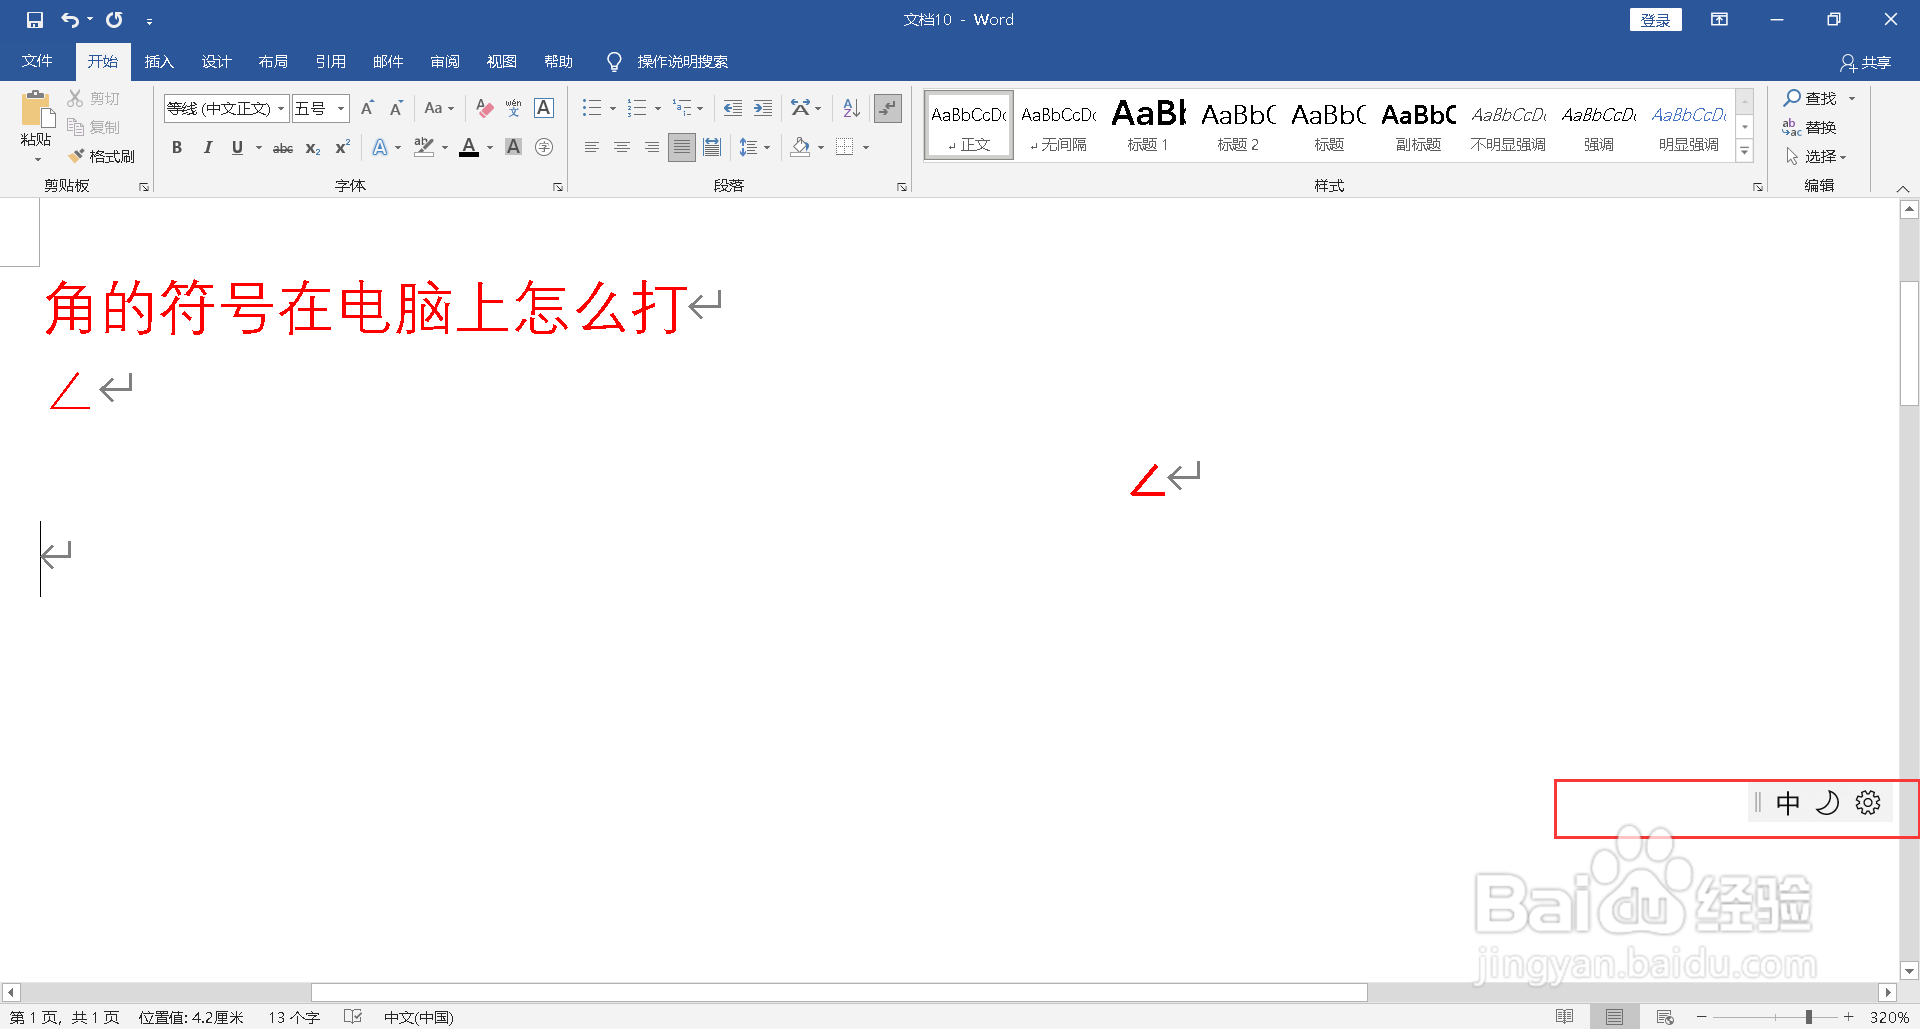Toggle justified text alignment
Viewport: 1920px width, 1029px height.
tap(682, 147)
